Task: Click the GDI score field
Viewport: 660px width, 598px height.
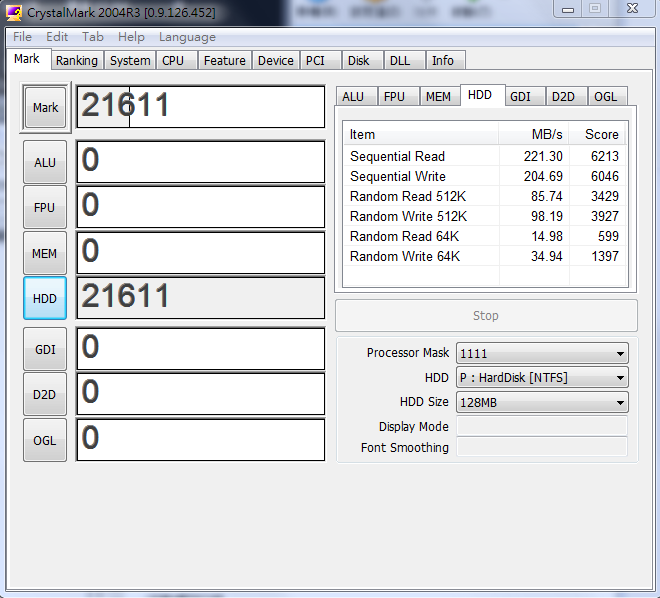Action: 201,349
